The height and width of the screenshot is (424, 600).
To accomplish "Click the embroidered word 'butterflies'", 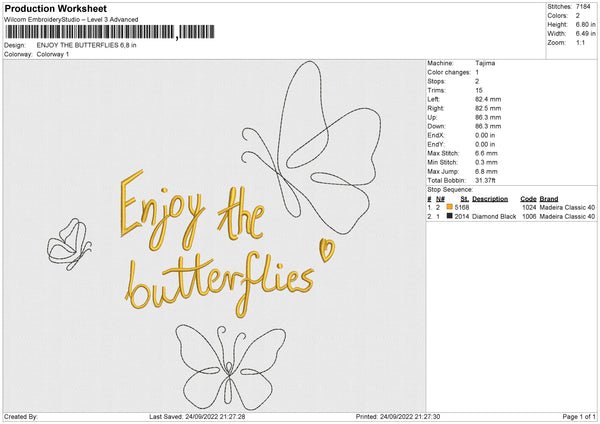I will click(x=220, y=284).
